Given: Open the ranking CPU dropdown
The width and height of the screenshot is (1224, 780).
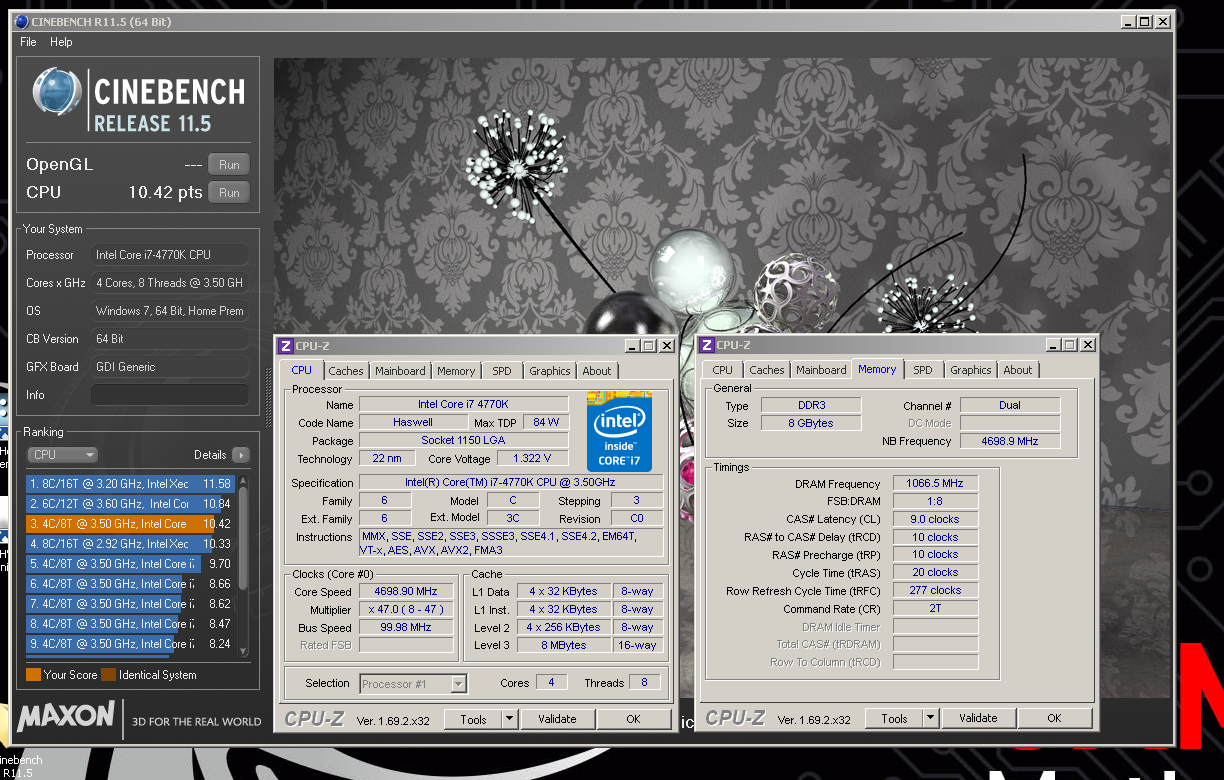Looking at the screenshot, I should tap(63, 455).
